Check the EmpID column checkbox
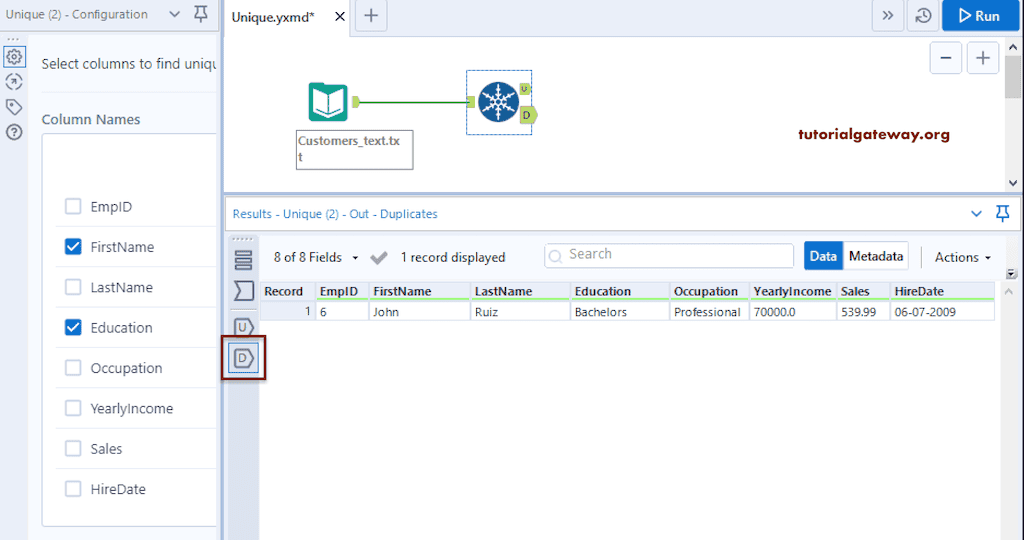The height and width of the screenshot is (540, 1024). click(73, 207)
